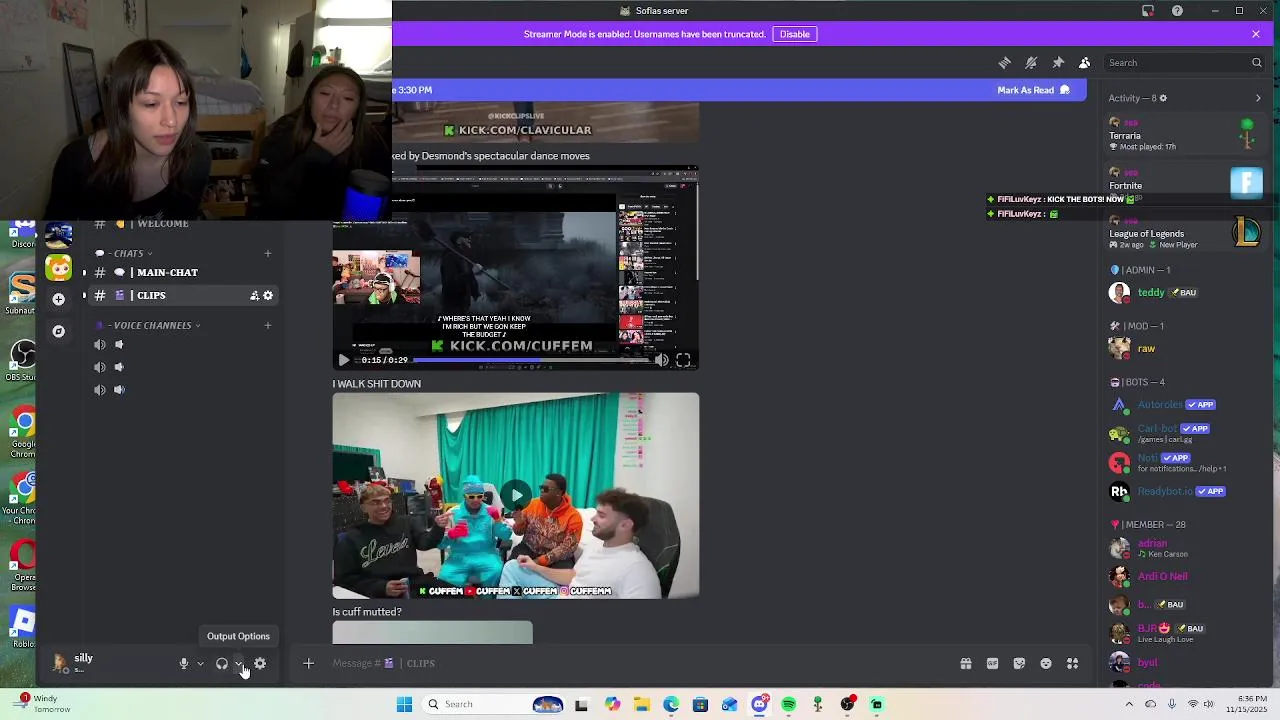Image resolution: width=1280 pixels, height=720 pixels.
Task: Collapse the VOICE CHANNELS category
Action: click(x=150, y=326)
